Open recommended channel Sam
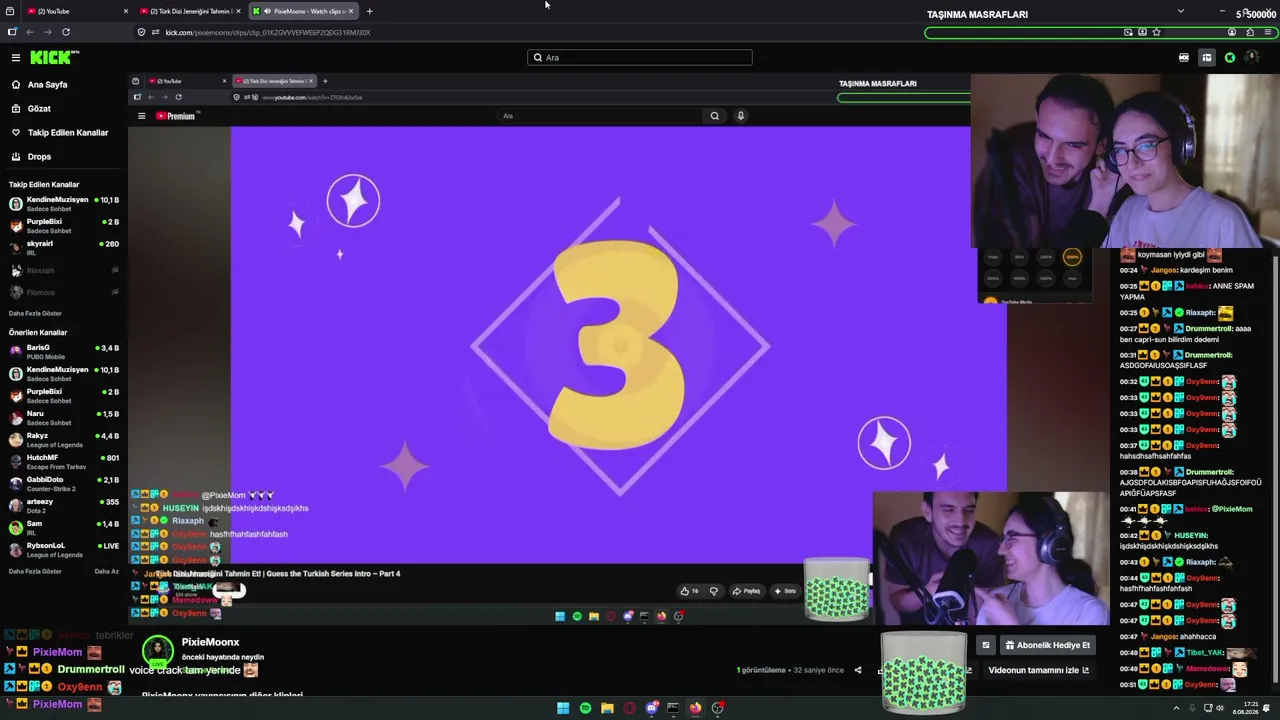Image resolution: width=1280 pixels, height=720 pixels. pyautogui.click(x=64, y=527)
